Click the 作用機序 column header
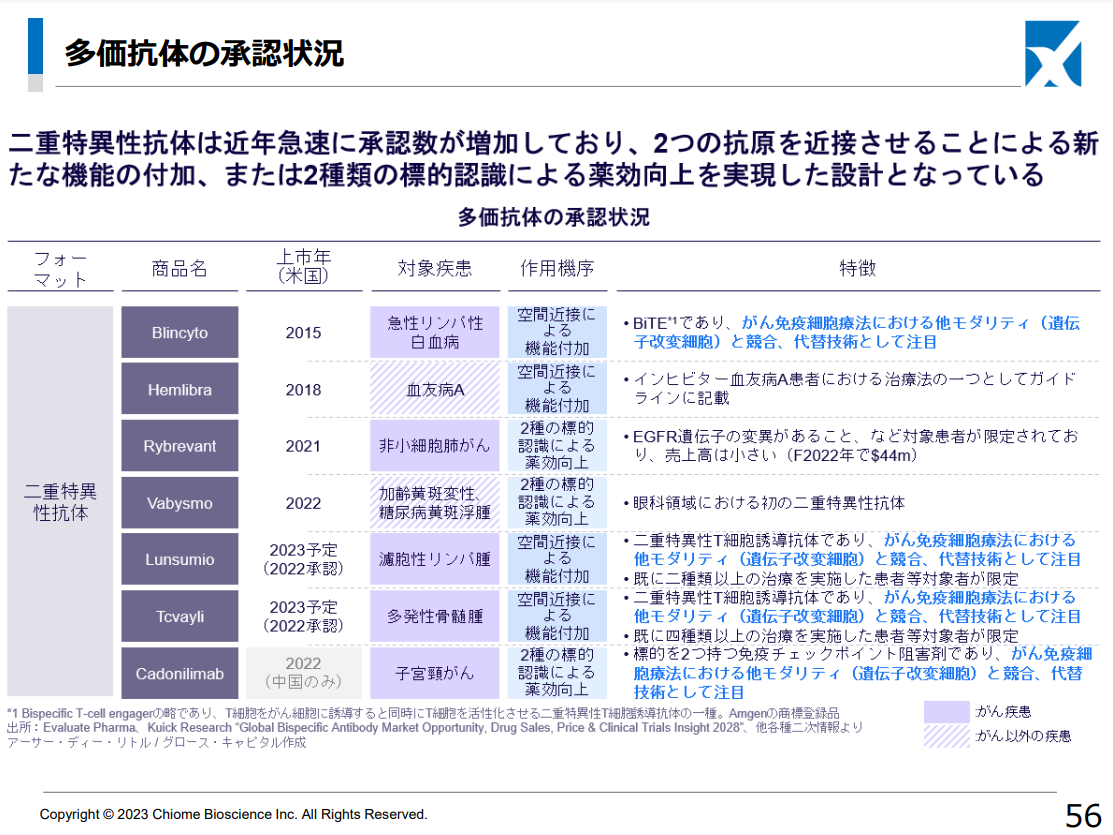The height and width of the screenshot is (835, 1113). (557, 268)
